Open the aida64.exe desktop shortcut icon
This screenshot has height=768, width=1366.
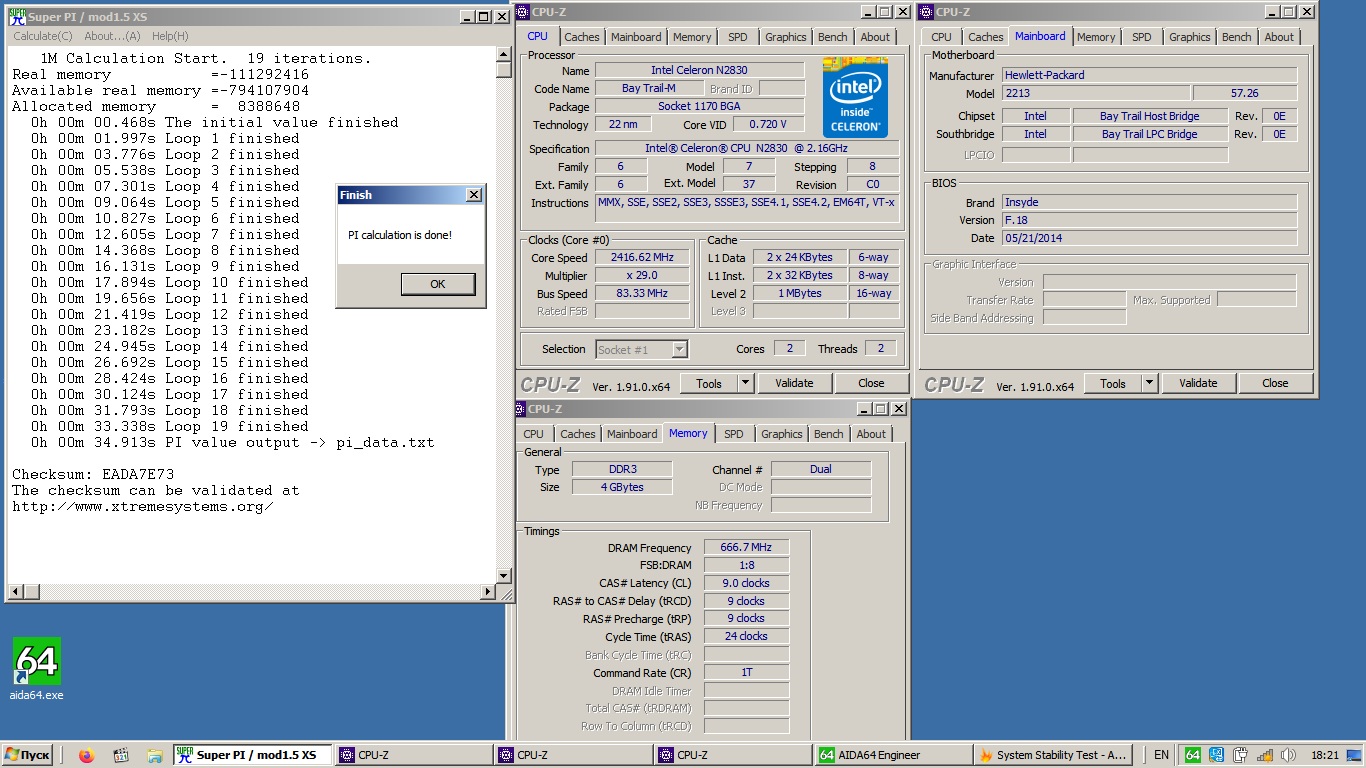36,668
